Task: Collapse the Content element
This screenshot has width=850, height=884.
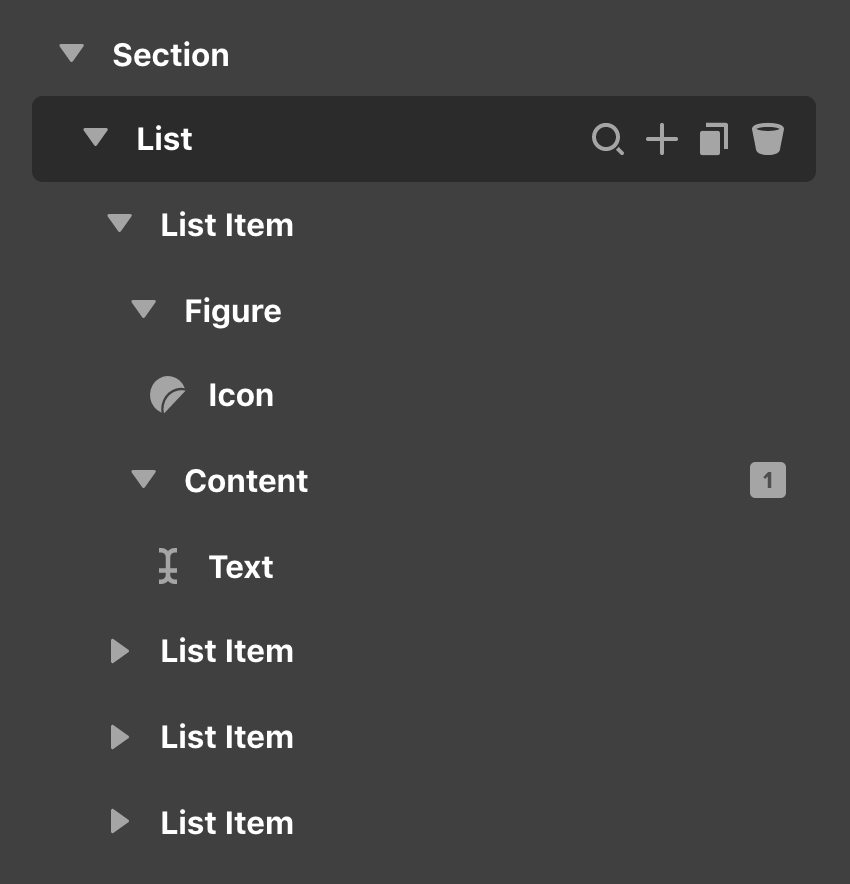Action: point(143,480)
